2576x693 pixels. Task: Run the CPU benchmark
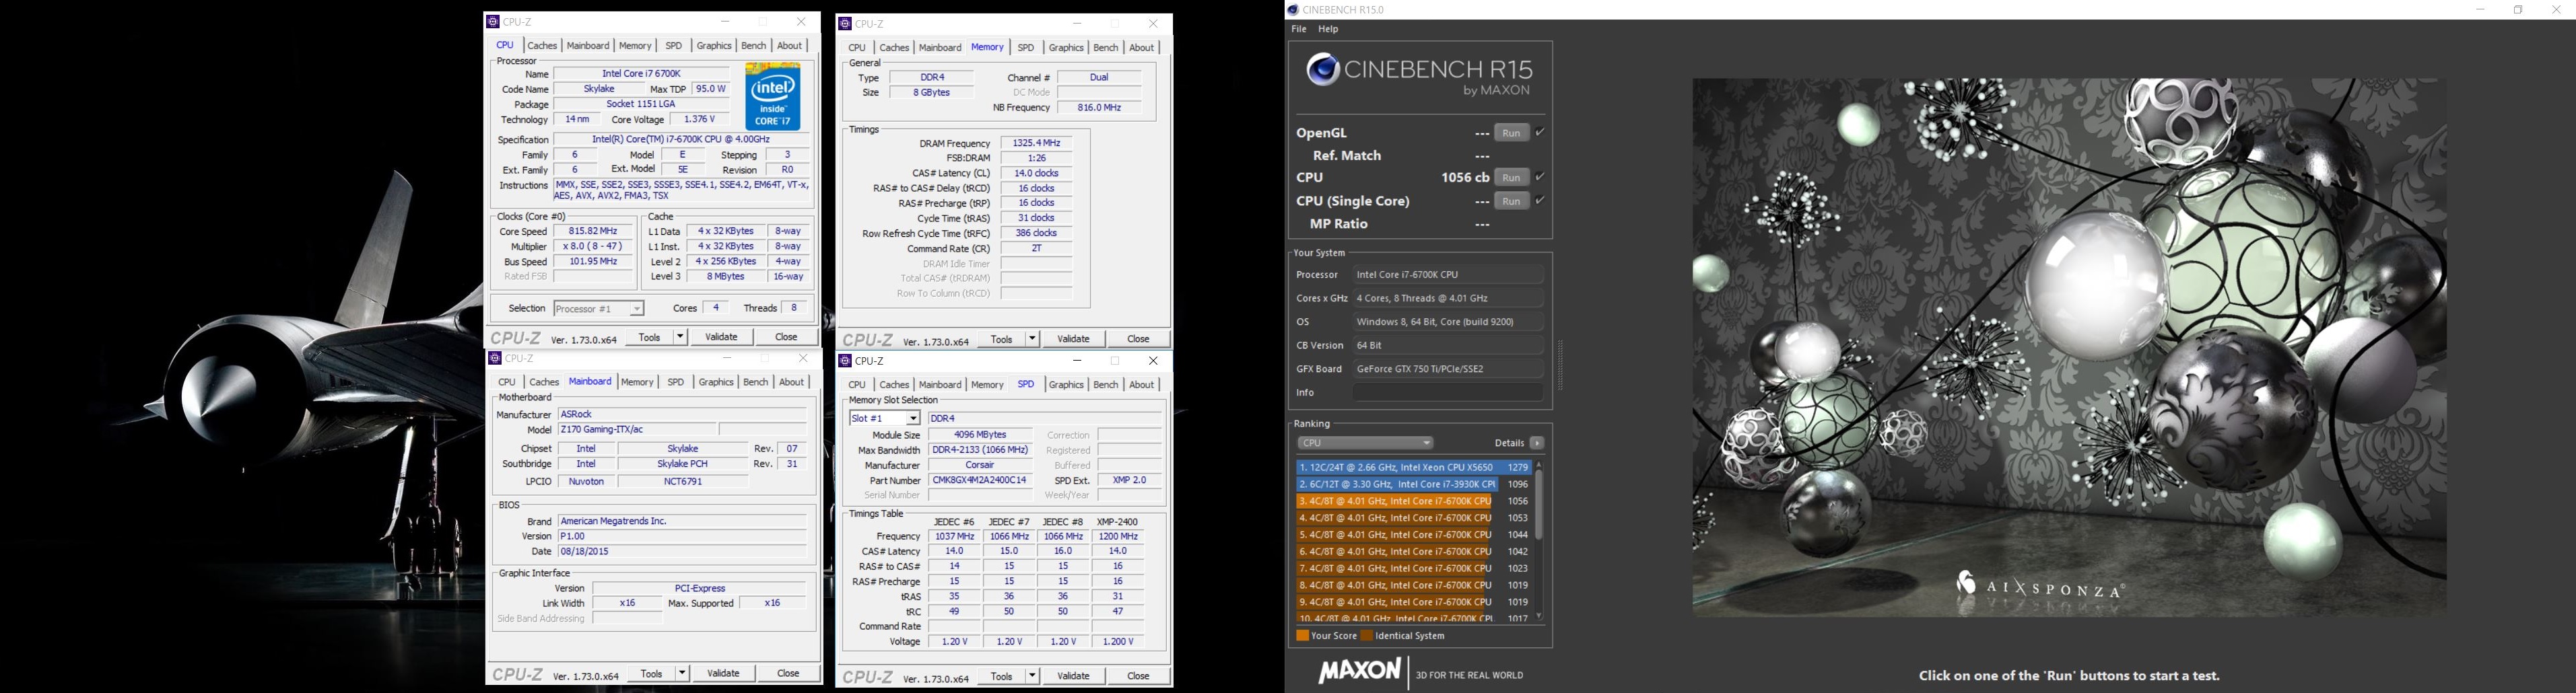1511,178
